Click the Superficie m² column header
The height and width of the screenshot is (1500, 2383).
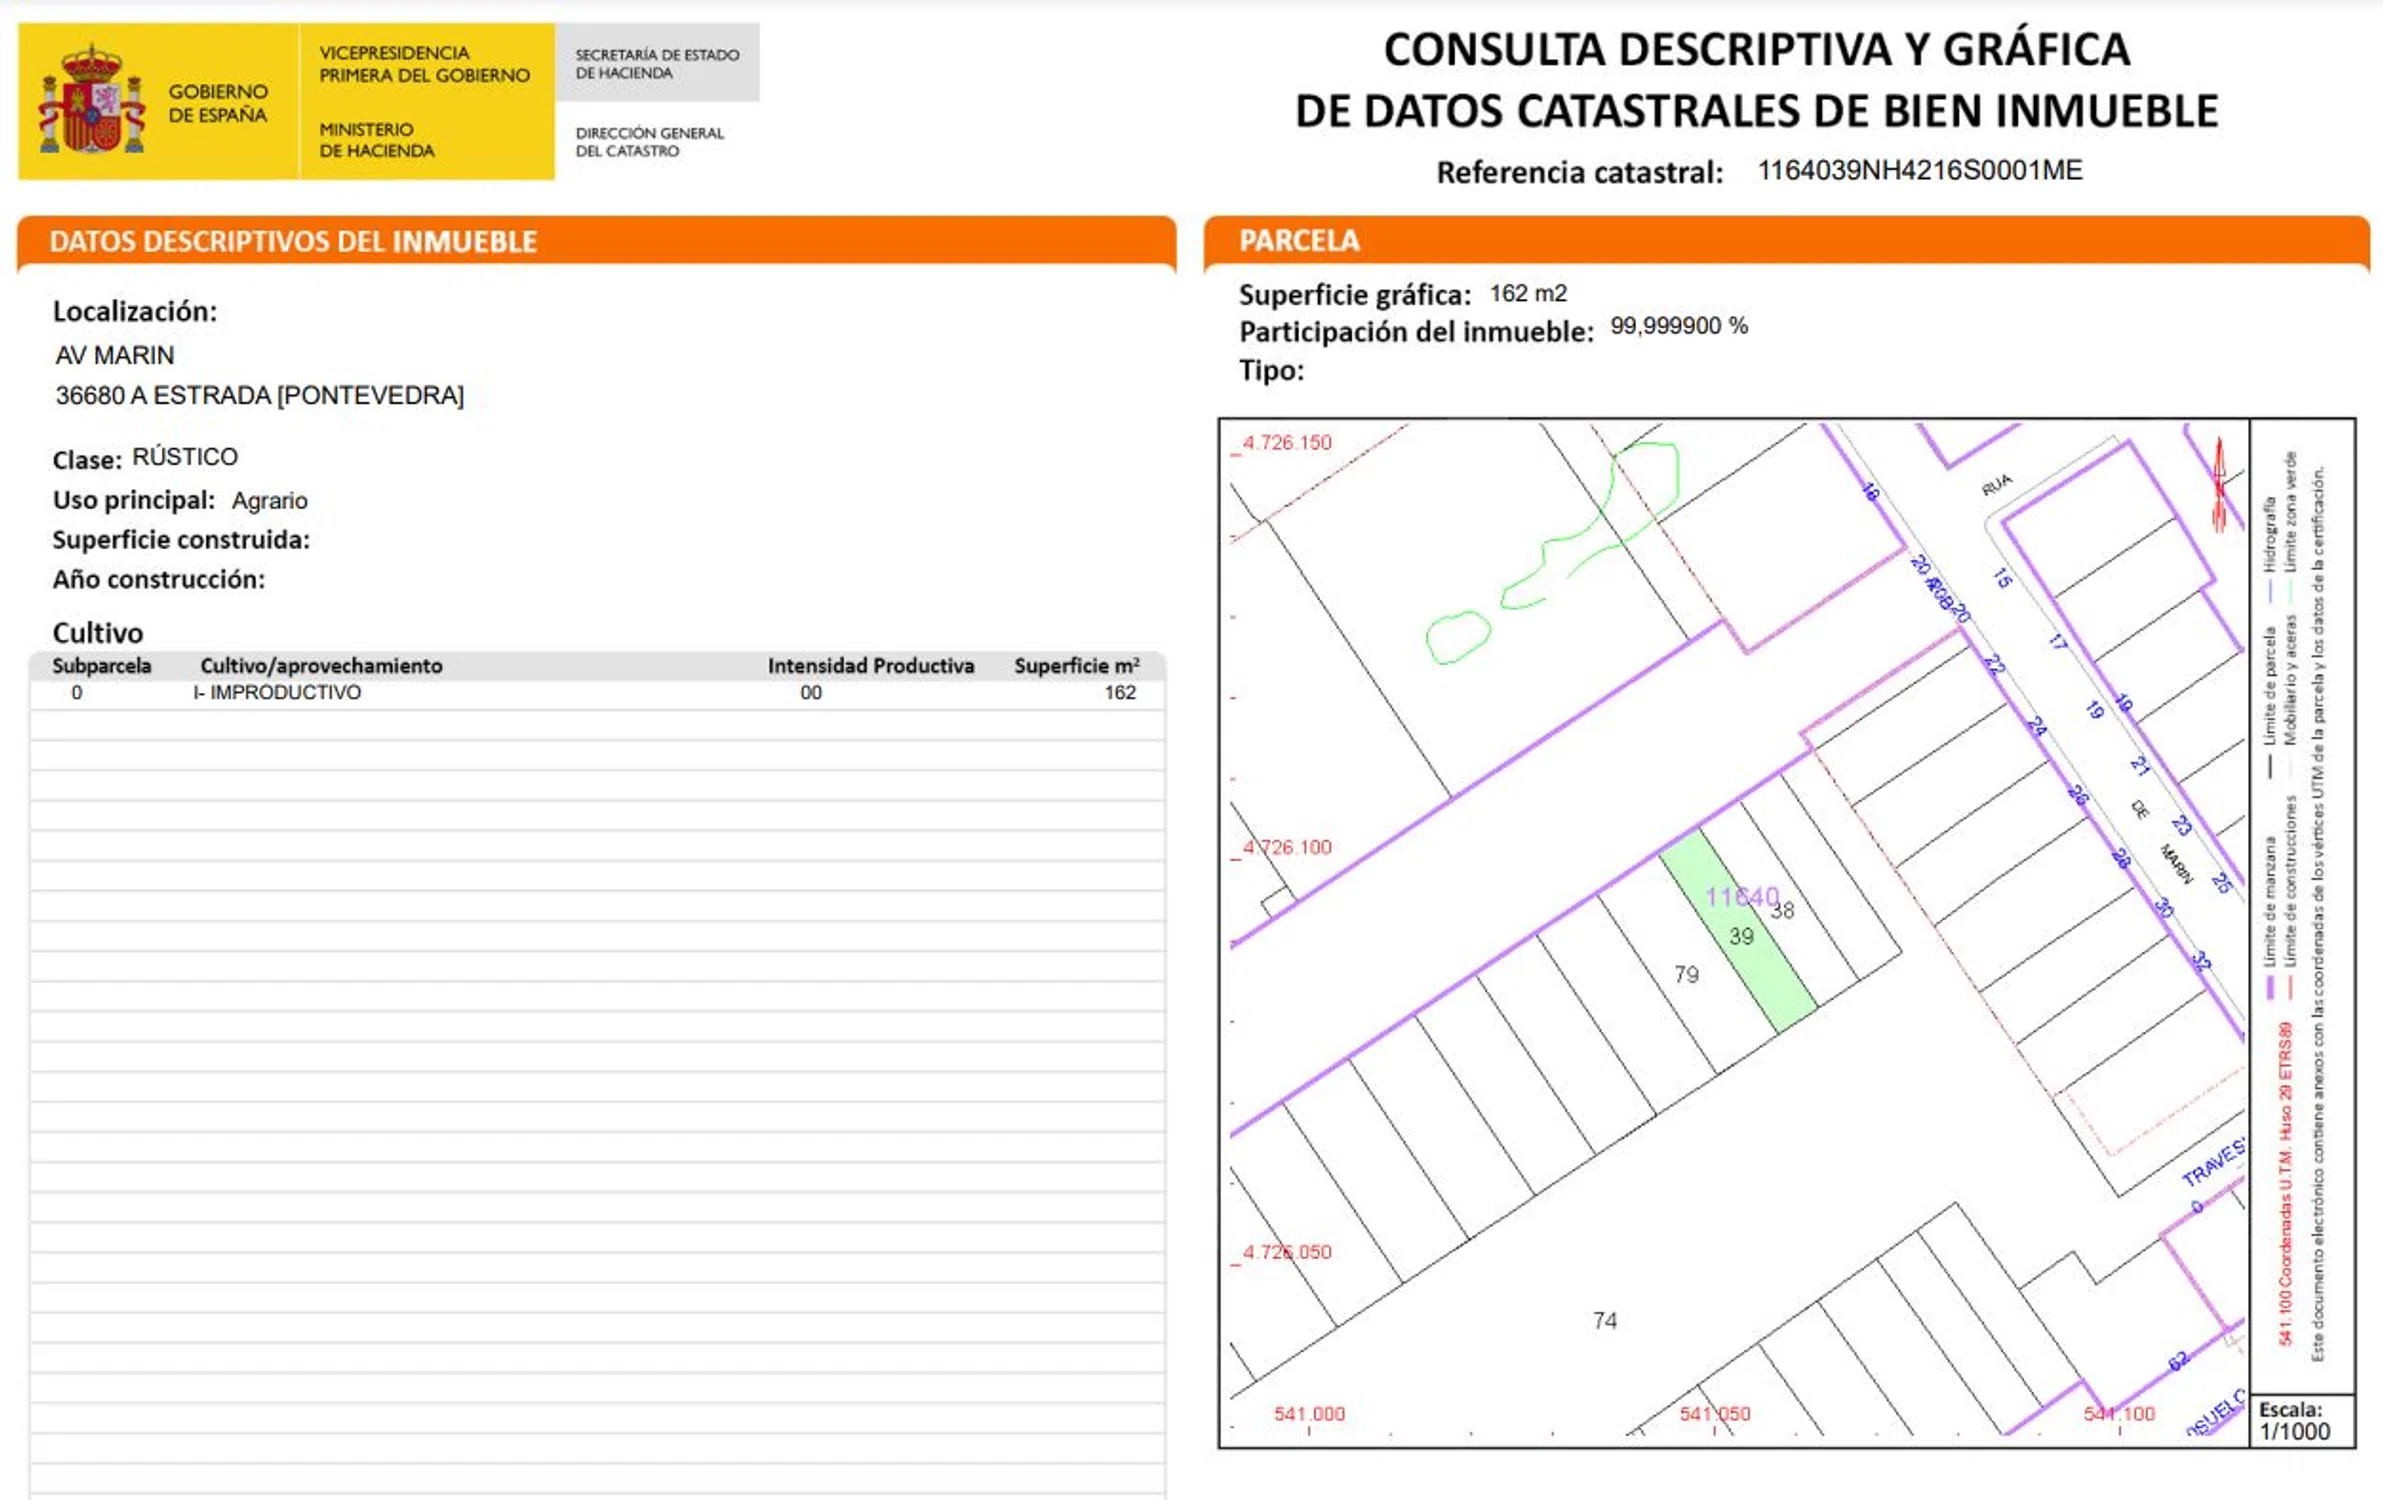pyautogui.click(x=1076, y=666)
